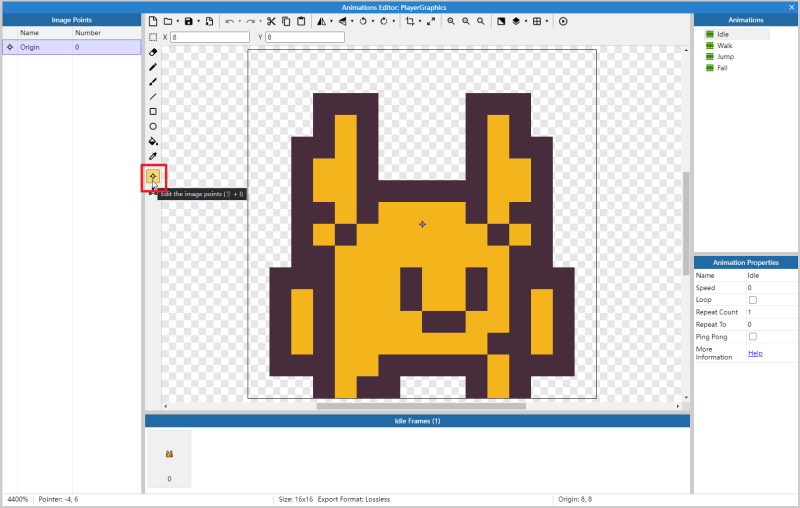Open the grid icon dropdown arrow
800x508 pixels.
click(x=547, y=21)
